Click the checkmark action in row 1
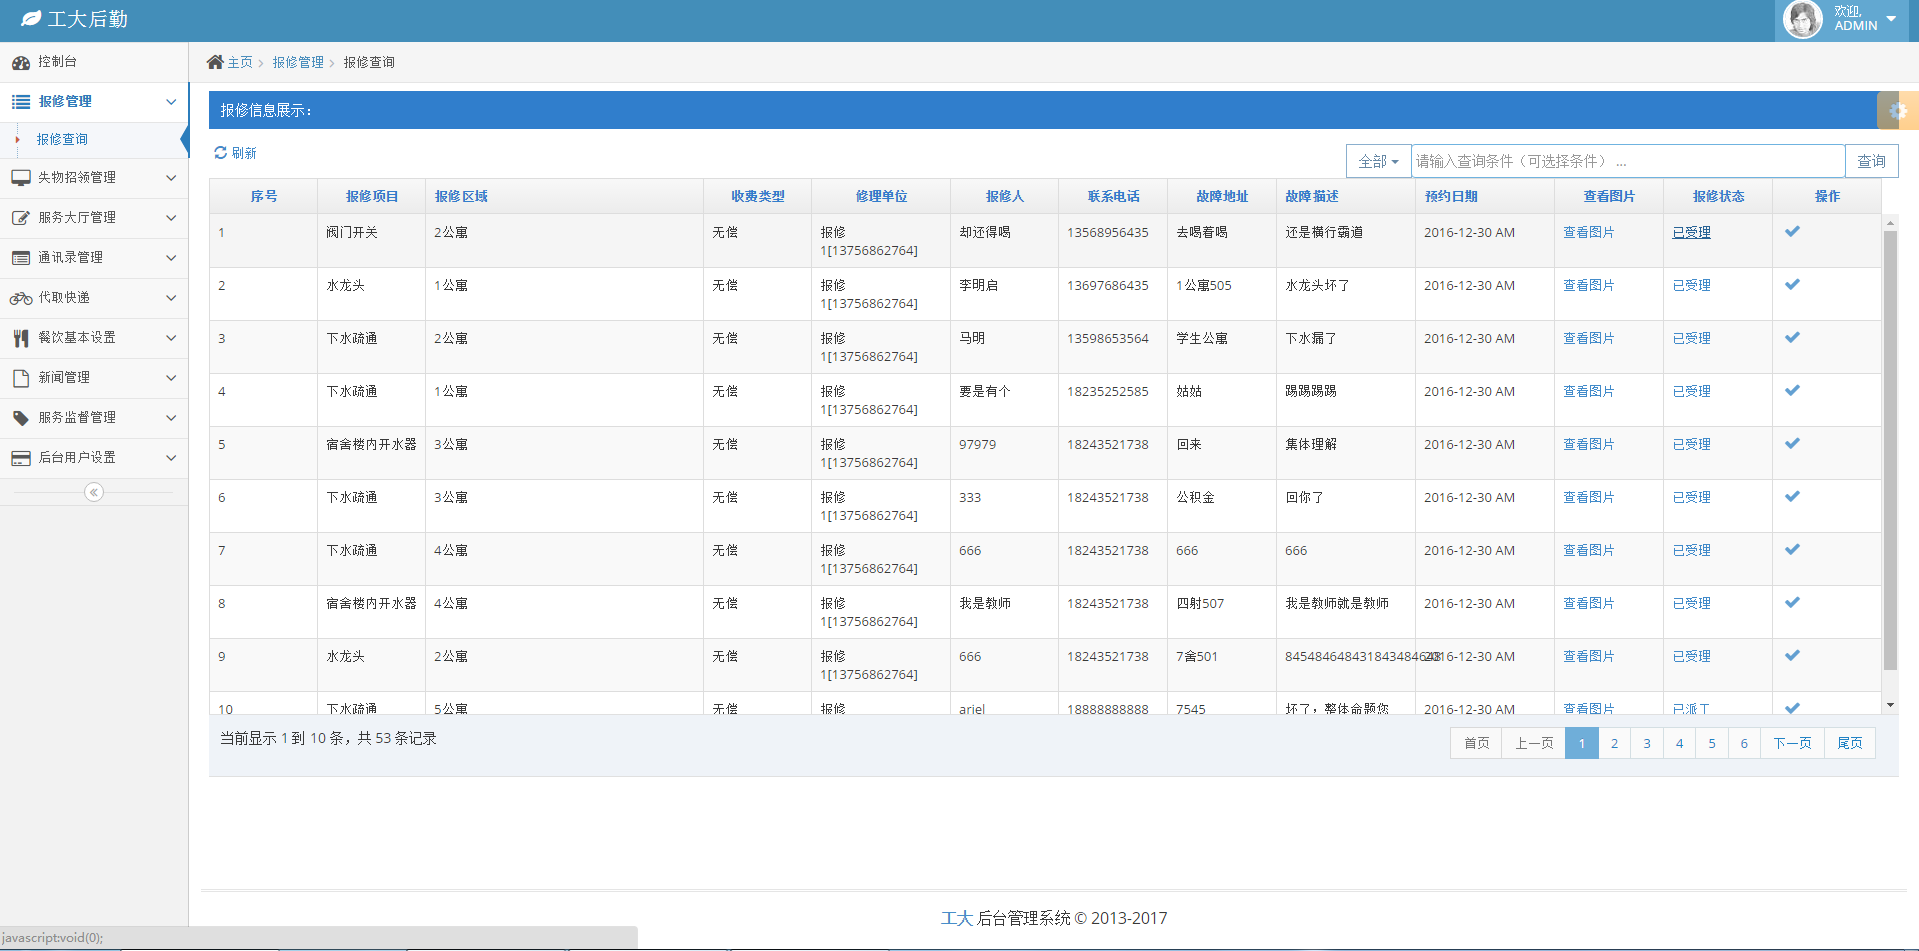 coord(1792,232)
